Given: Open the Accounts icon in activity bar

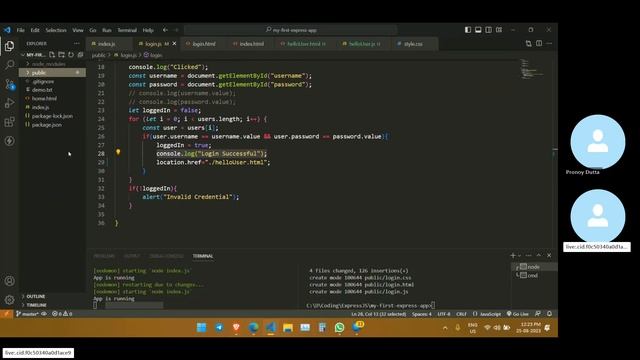Looking at the screenshot, I should point(9,281).
